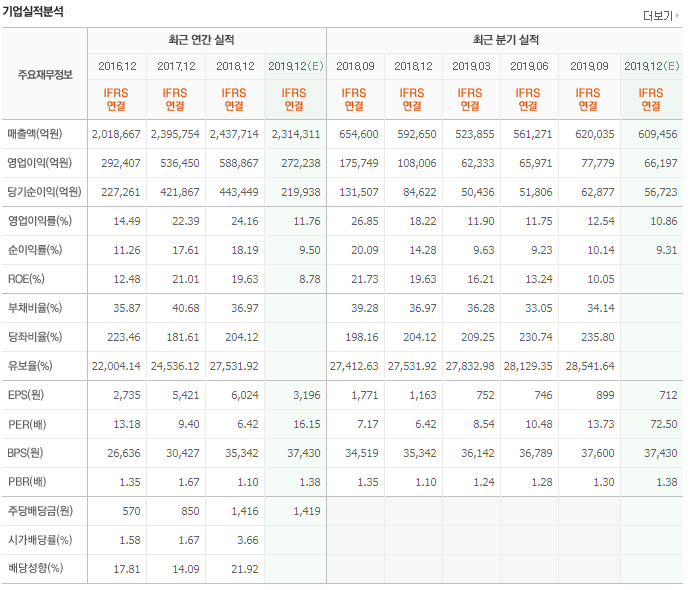This screenshot has width=694, height=590.
Task: Click the 2,018,667 sales value
Action: [x=116, y=134]
